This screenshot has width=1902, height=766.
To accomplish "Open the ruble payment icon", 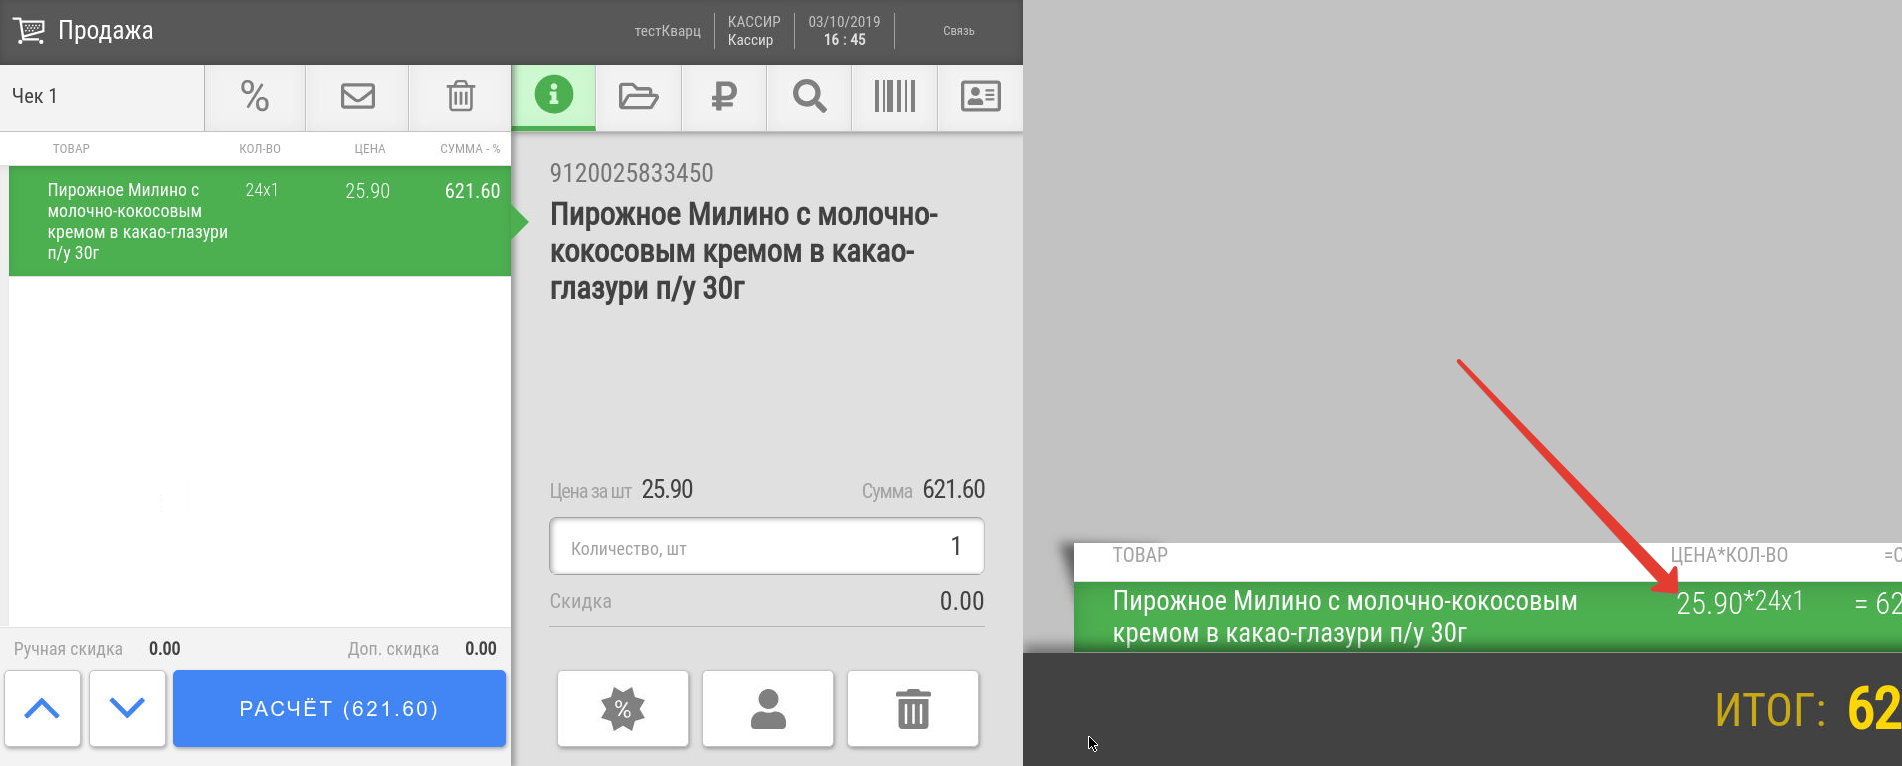I will click(724, 97).
